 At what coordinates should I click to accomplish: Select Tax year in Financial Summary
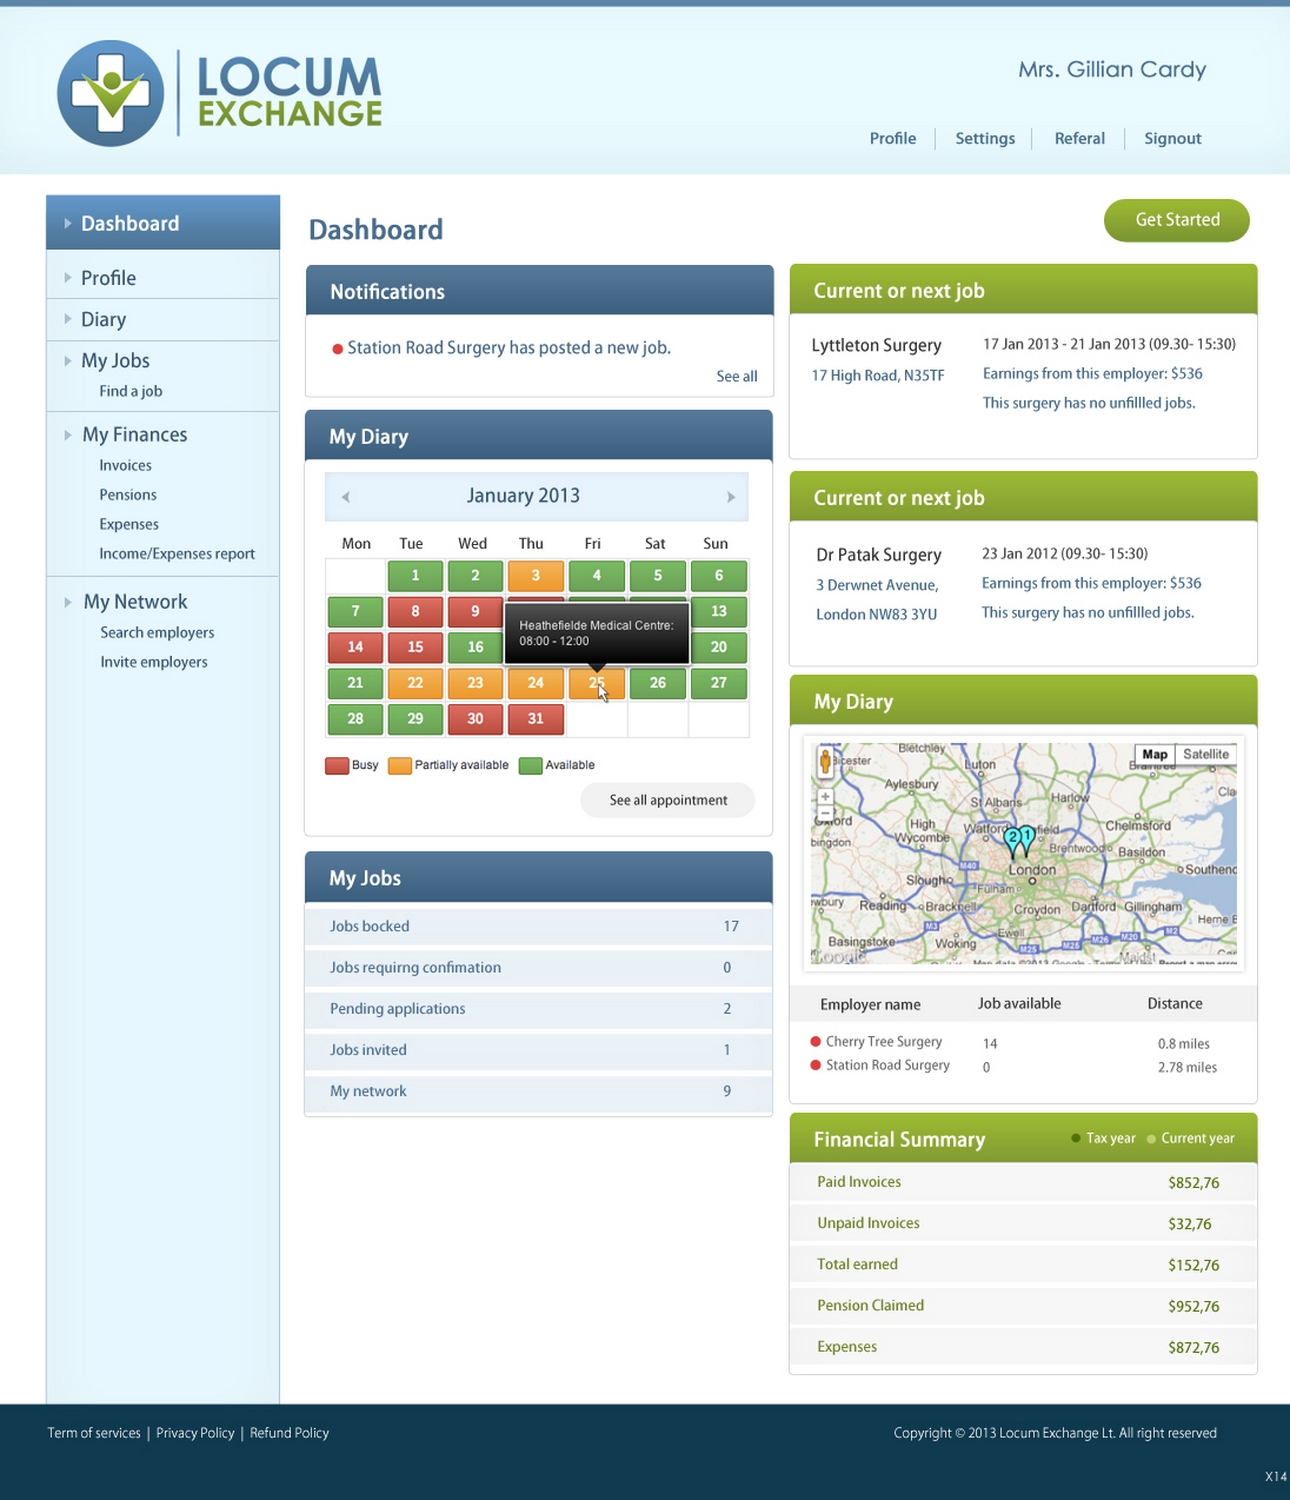pos(1103,1138)
